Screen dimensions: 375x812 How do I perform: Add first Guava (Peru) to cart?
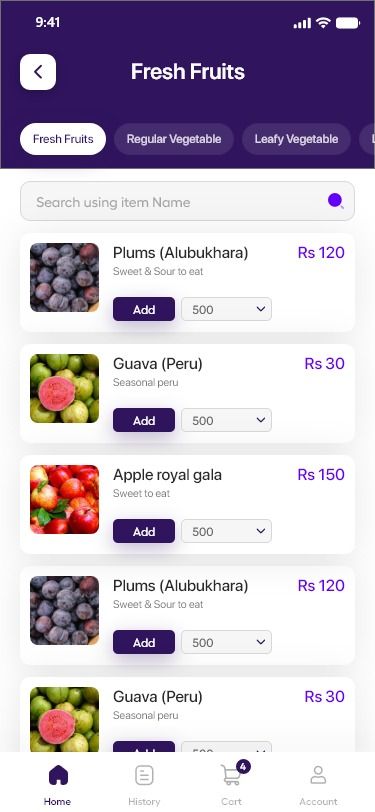tap(144, 420)
